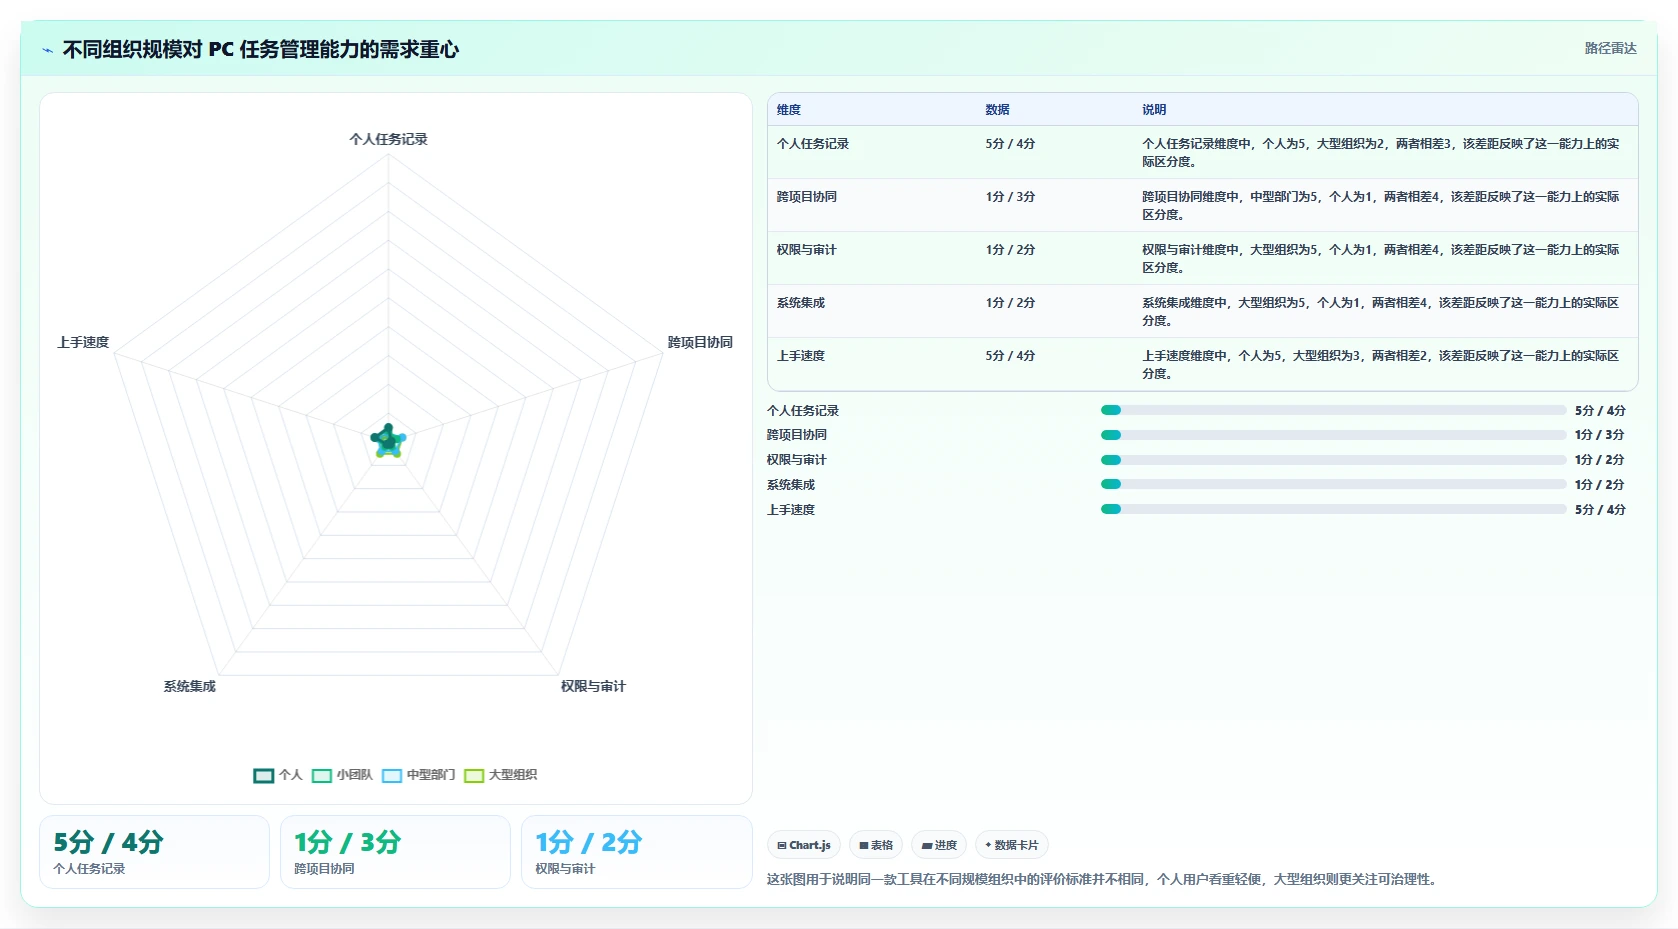Click the header icon beside the dashboard title
Image resolution: width=1678 pixels, height=929 pixels.
[x=47, y=50]
